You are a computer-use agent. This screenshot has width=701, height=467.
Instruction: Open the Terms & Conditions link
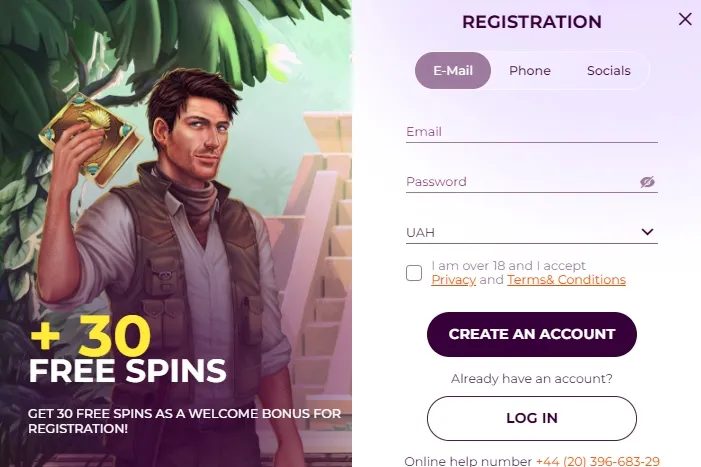[566, 280]
